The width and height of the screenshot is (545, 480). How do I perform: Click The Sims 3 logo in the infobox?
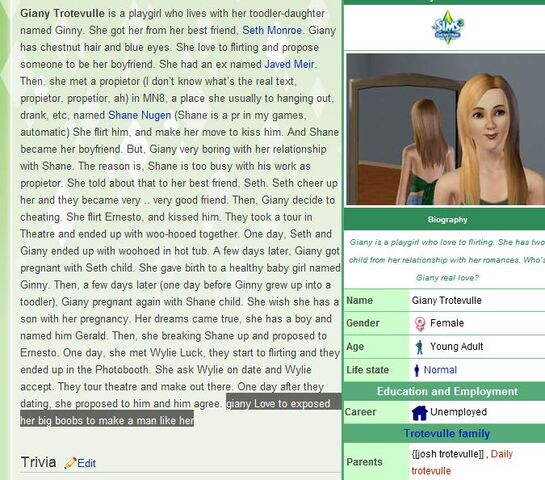tap(448, 27)
